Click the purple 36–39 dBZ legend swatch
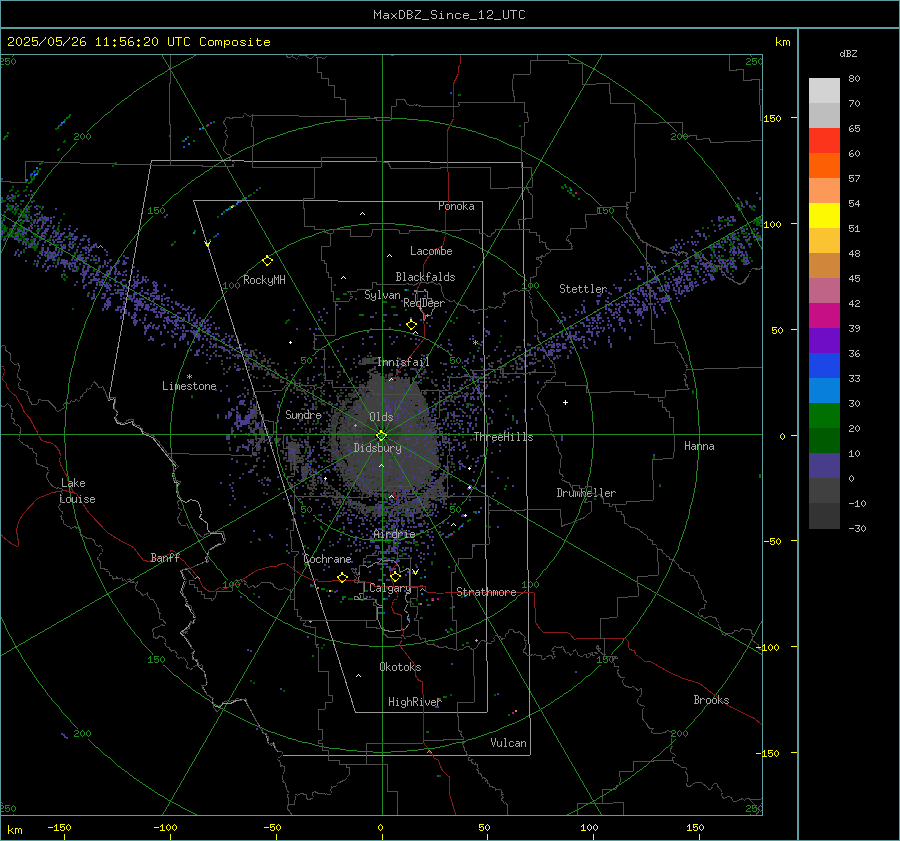This screenshot has height=841, width=900. pyautogui.click(x=824, y=341)
